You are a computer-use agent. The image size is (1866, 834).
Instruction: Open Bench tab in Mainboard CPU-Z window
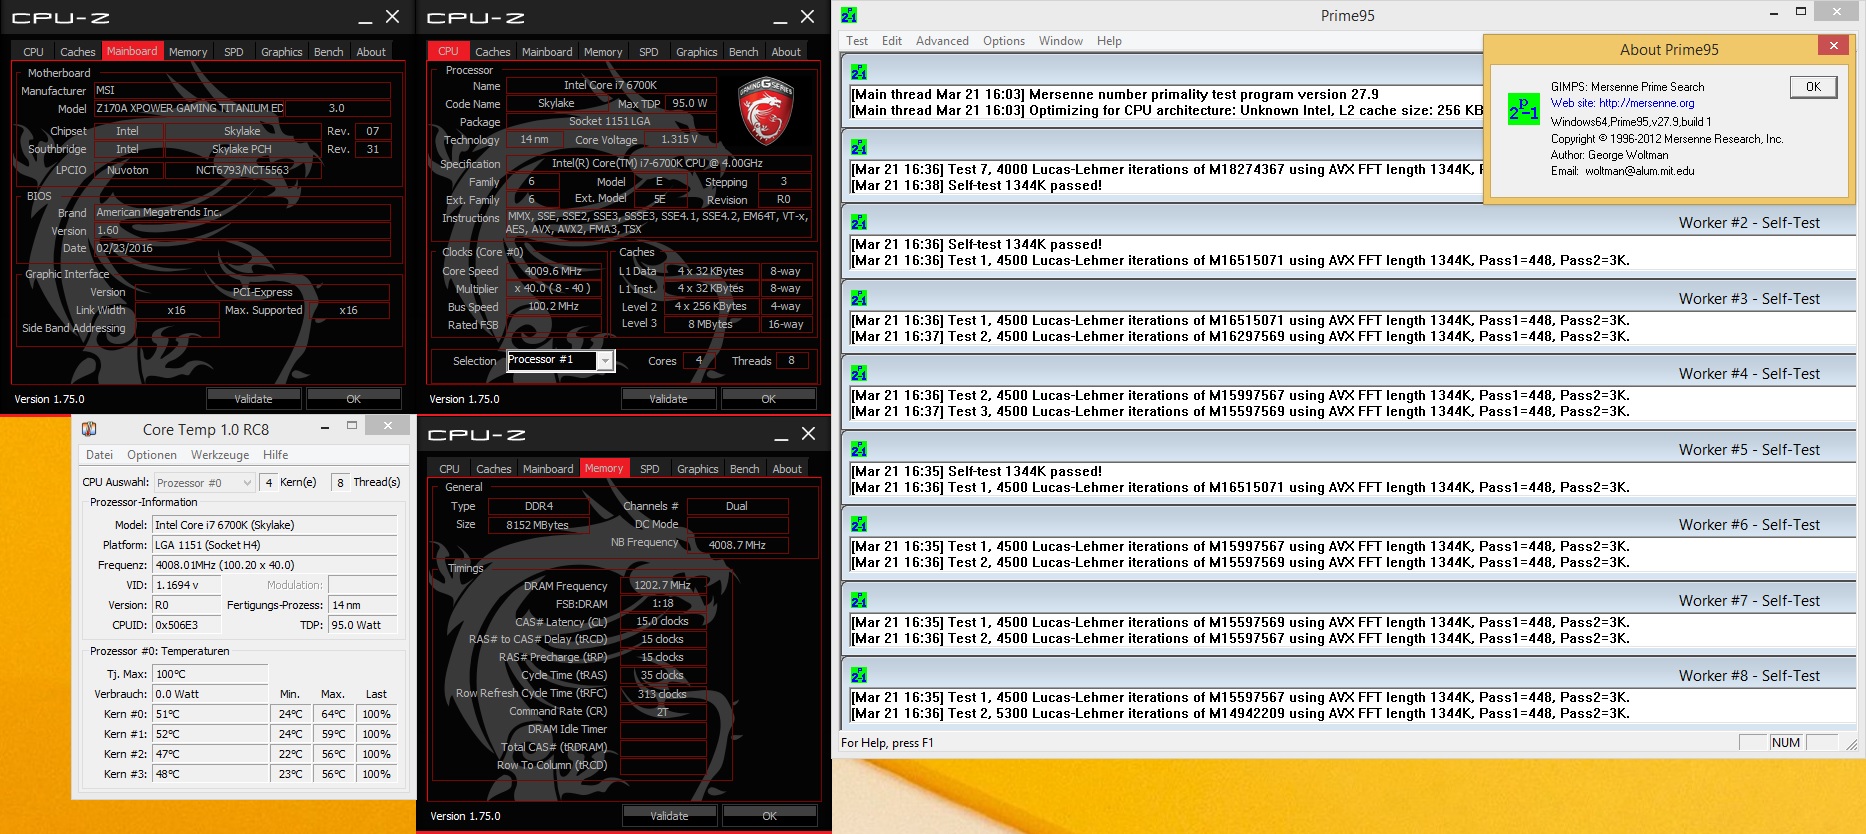(x=328, y=52)
